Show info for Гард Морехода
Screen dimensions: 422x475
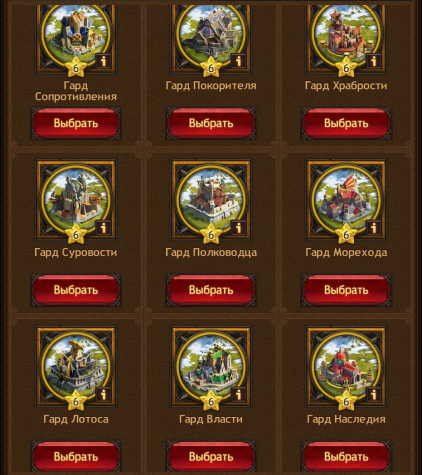click(374, 228)
